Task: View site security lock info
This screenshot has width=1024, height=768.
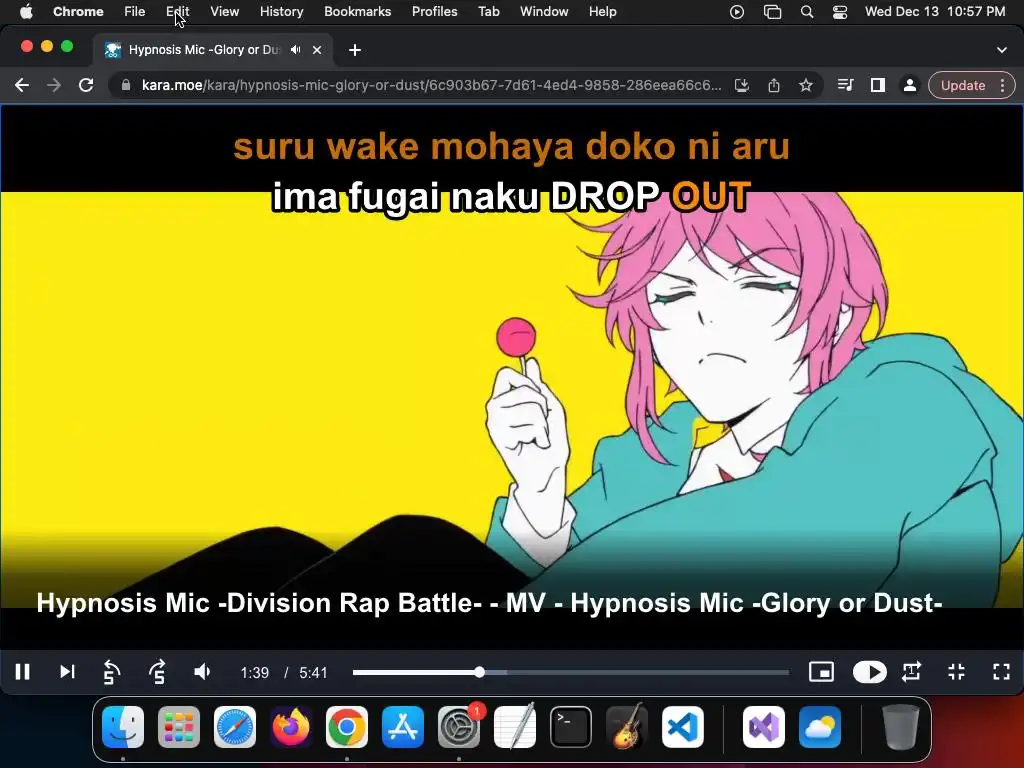Action: (x=126, y=86)
